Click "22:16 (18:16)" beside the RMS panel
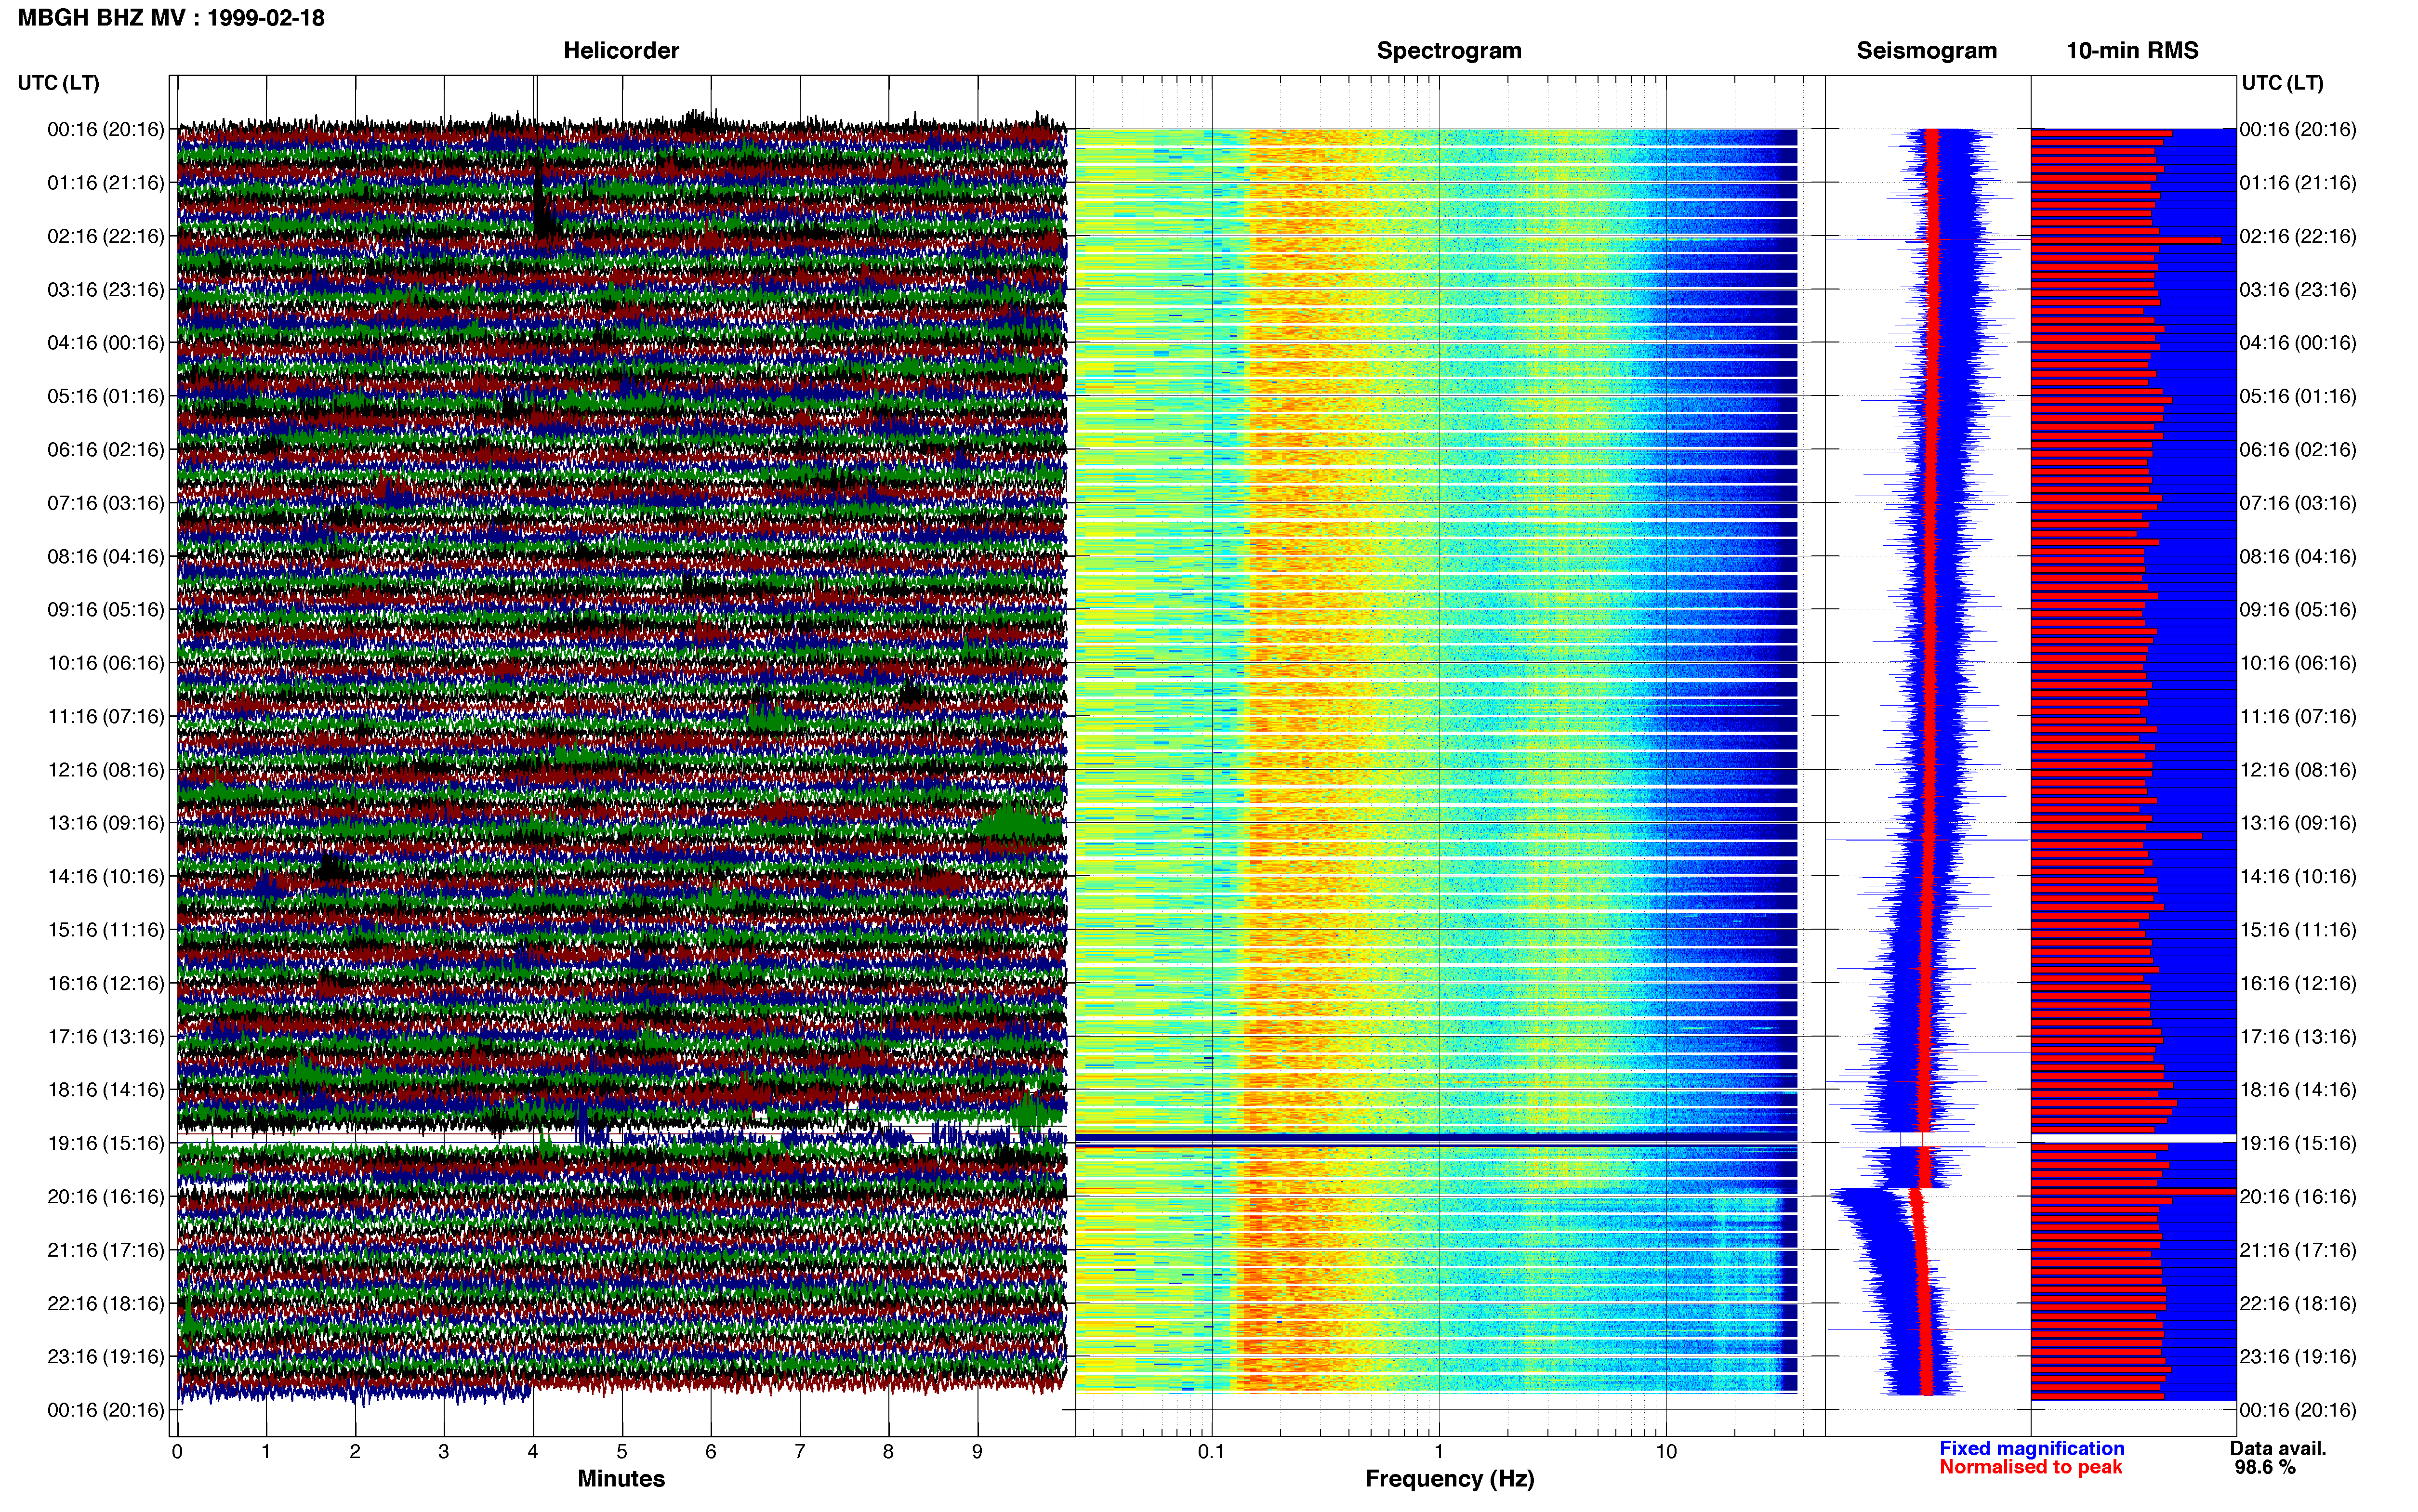 pyautogui.click(x=2297, y=1303)
